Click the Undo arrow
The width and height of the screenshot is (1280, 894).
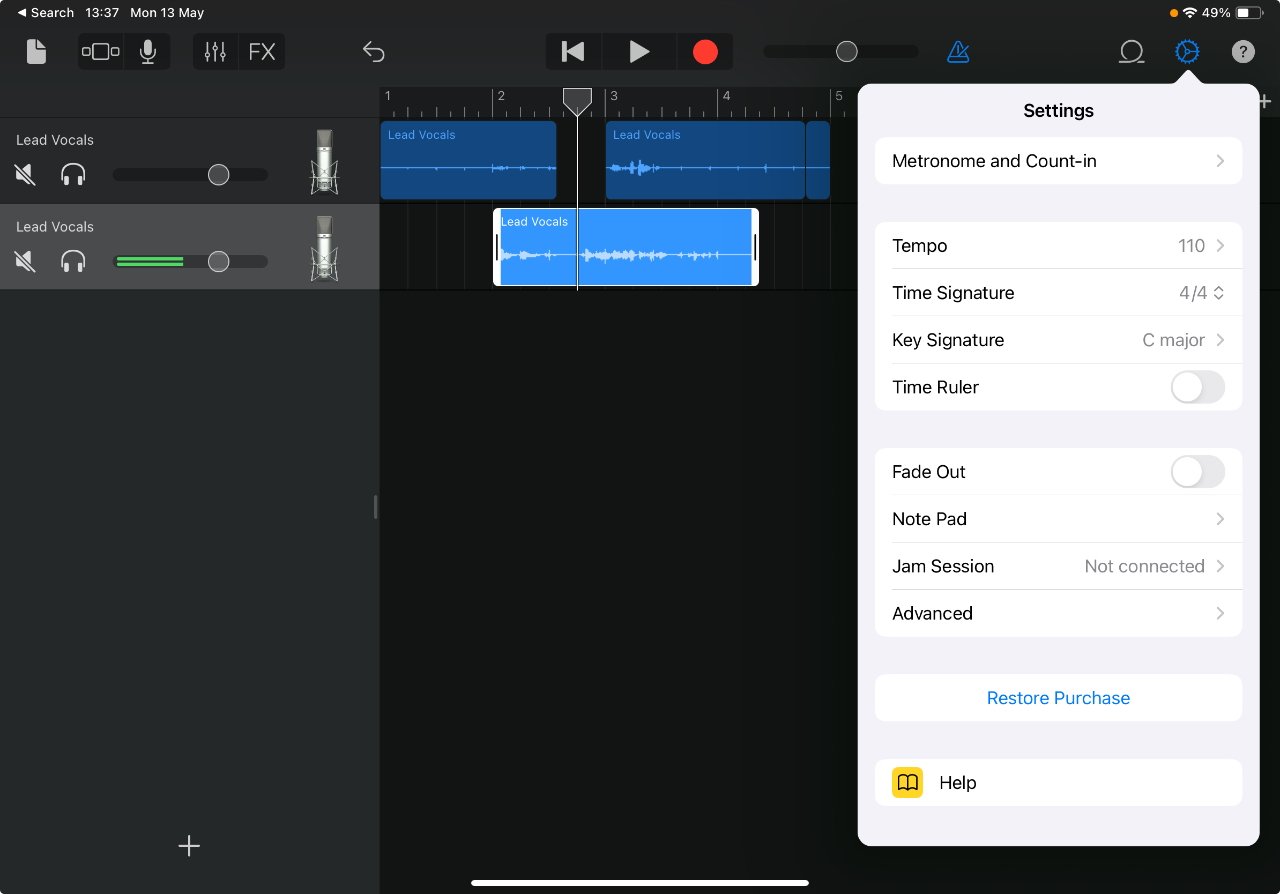(374, 51)
